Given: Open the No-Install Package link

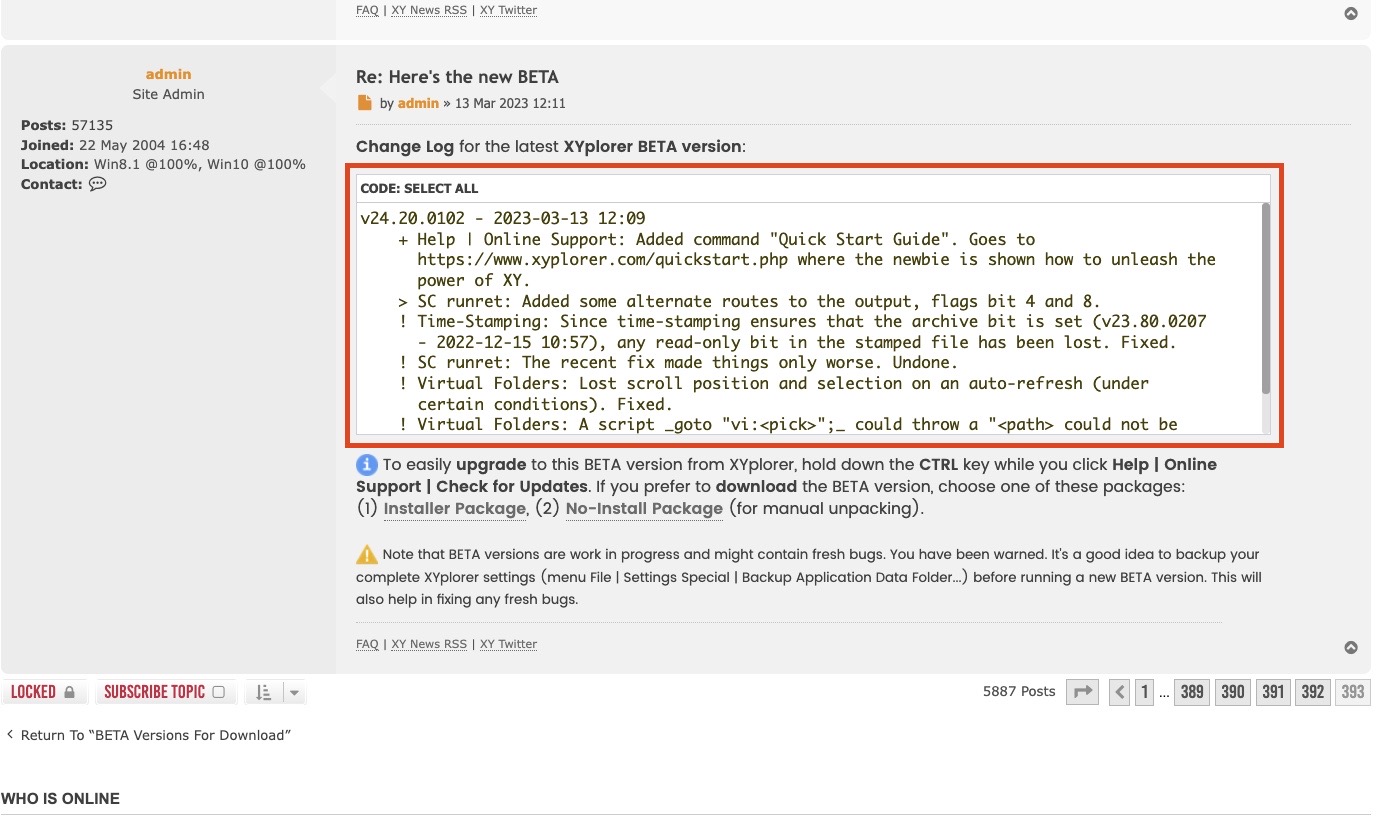Looking at the screenshot, I should (x=644, y=509).
